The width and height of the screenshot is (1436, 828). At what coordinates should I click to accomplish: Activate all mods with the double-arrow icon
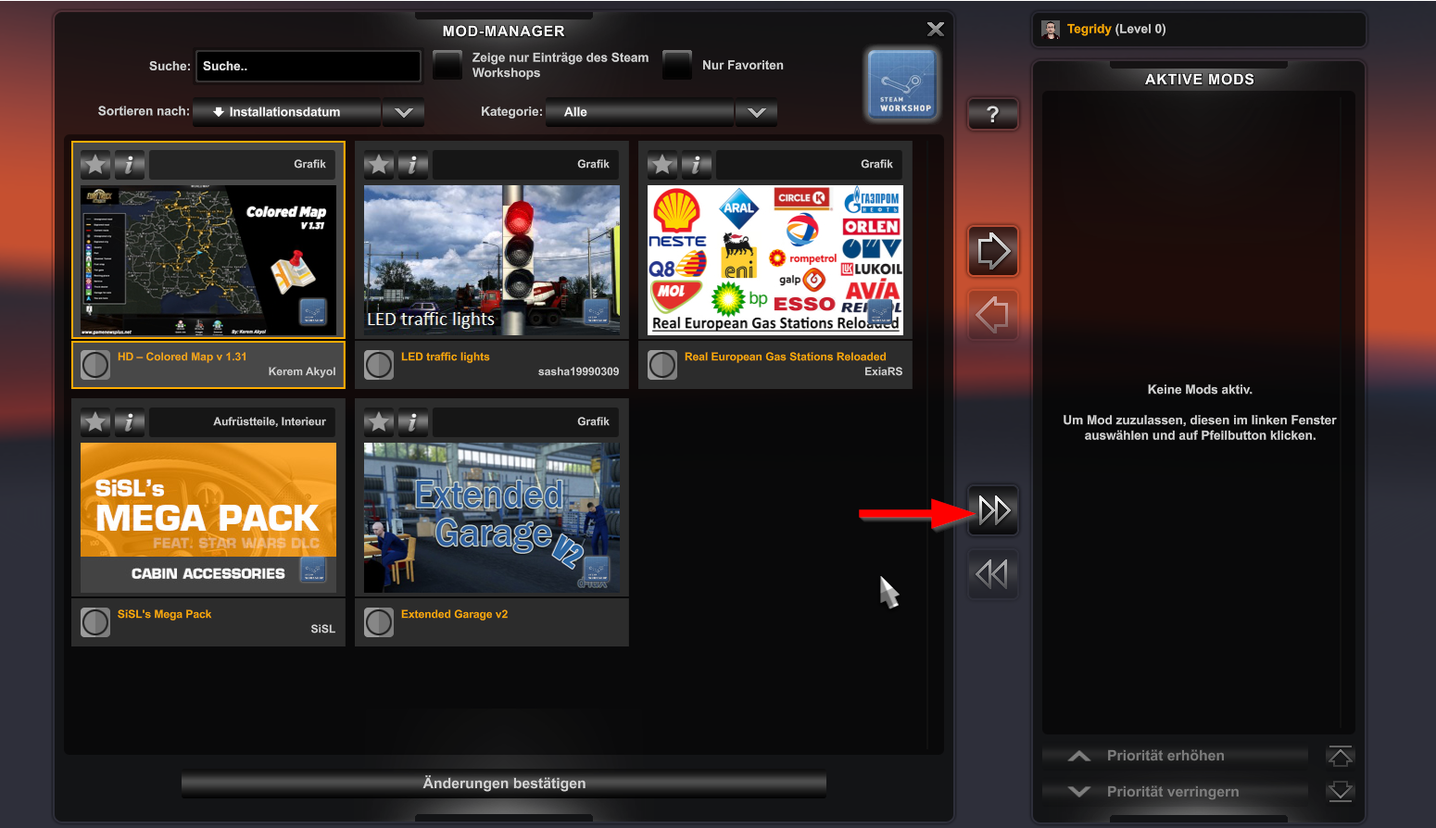[x=992, y=509]
